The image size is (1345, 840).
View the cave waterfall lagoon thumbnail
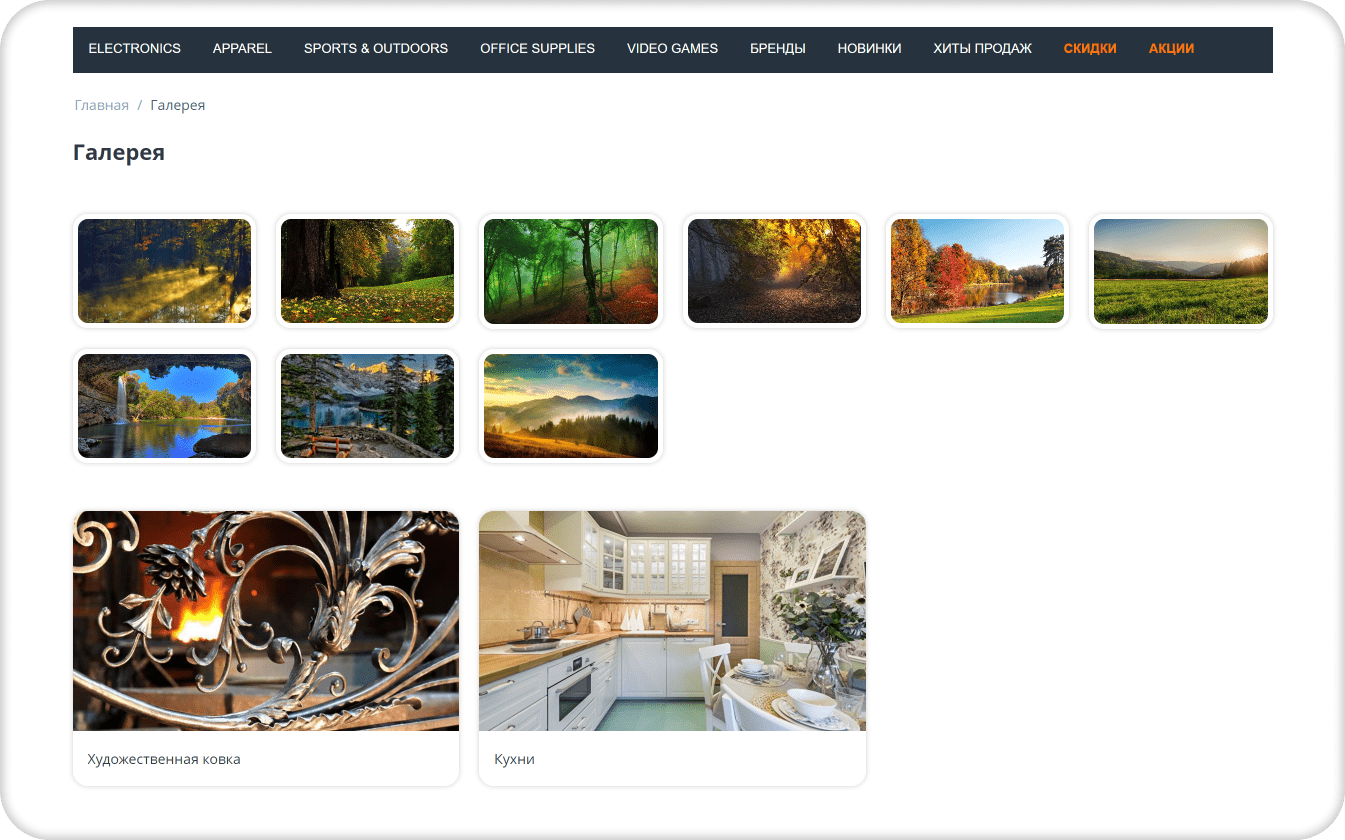[x=164, y=406]
